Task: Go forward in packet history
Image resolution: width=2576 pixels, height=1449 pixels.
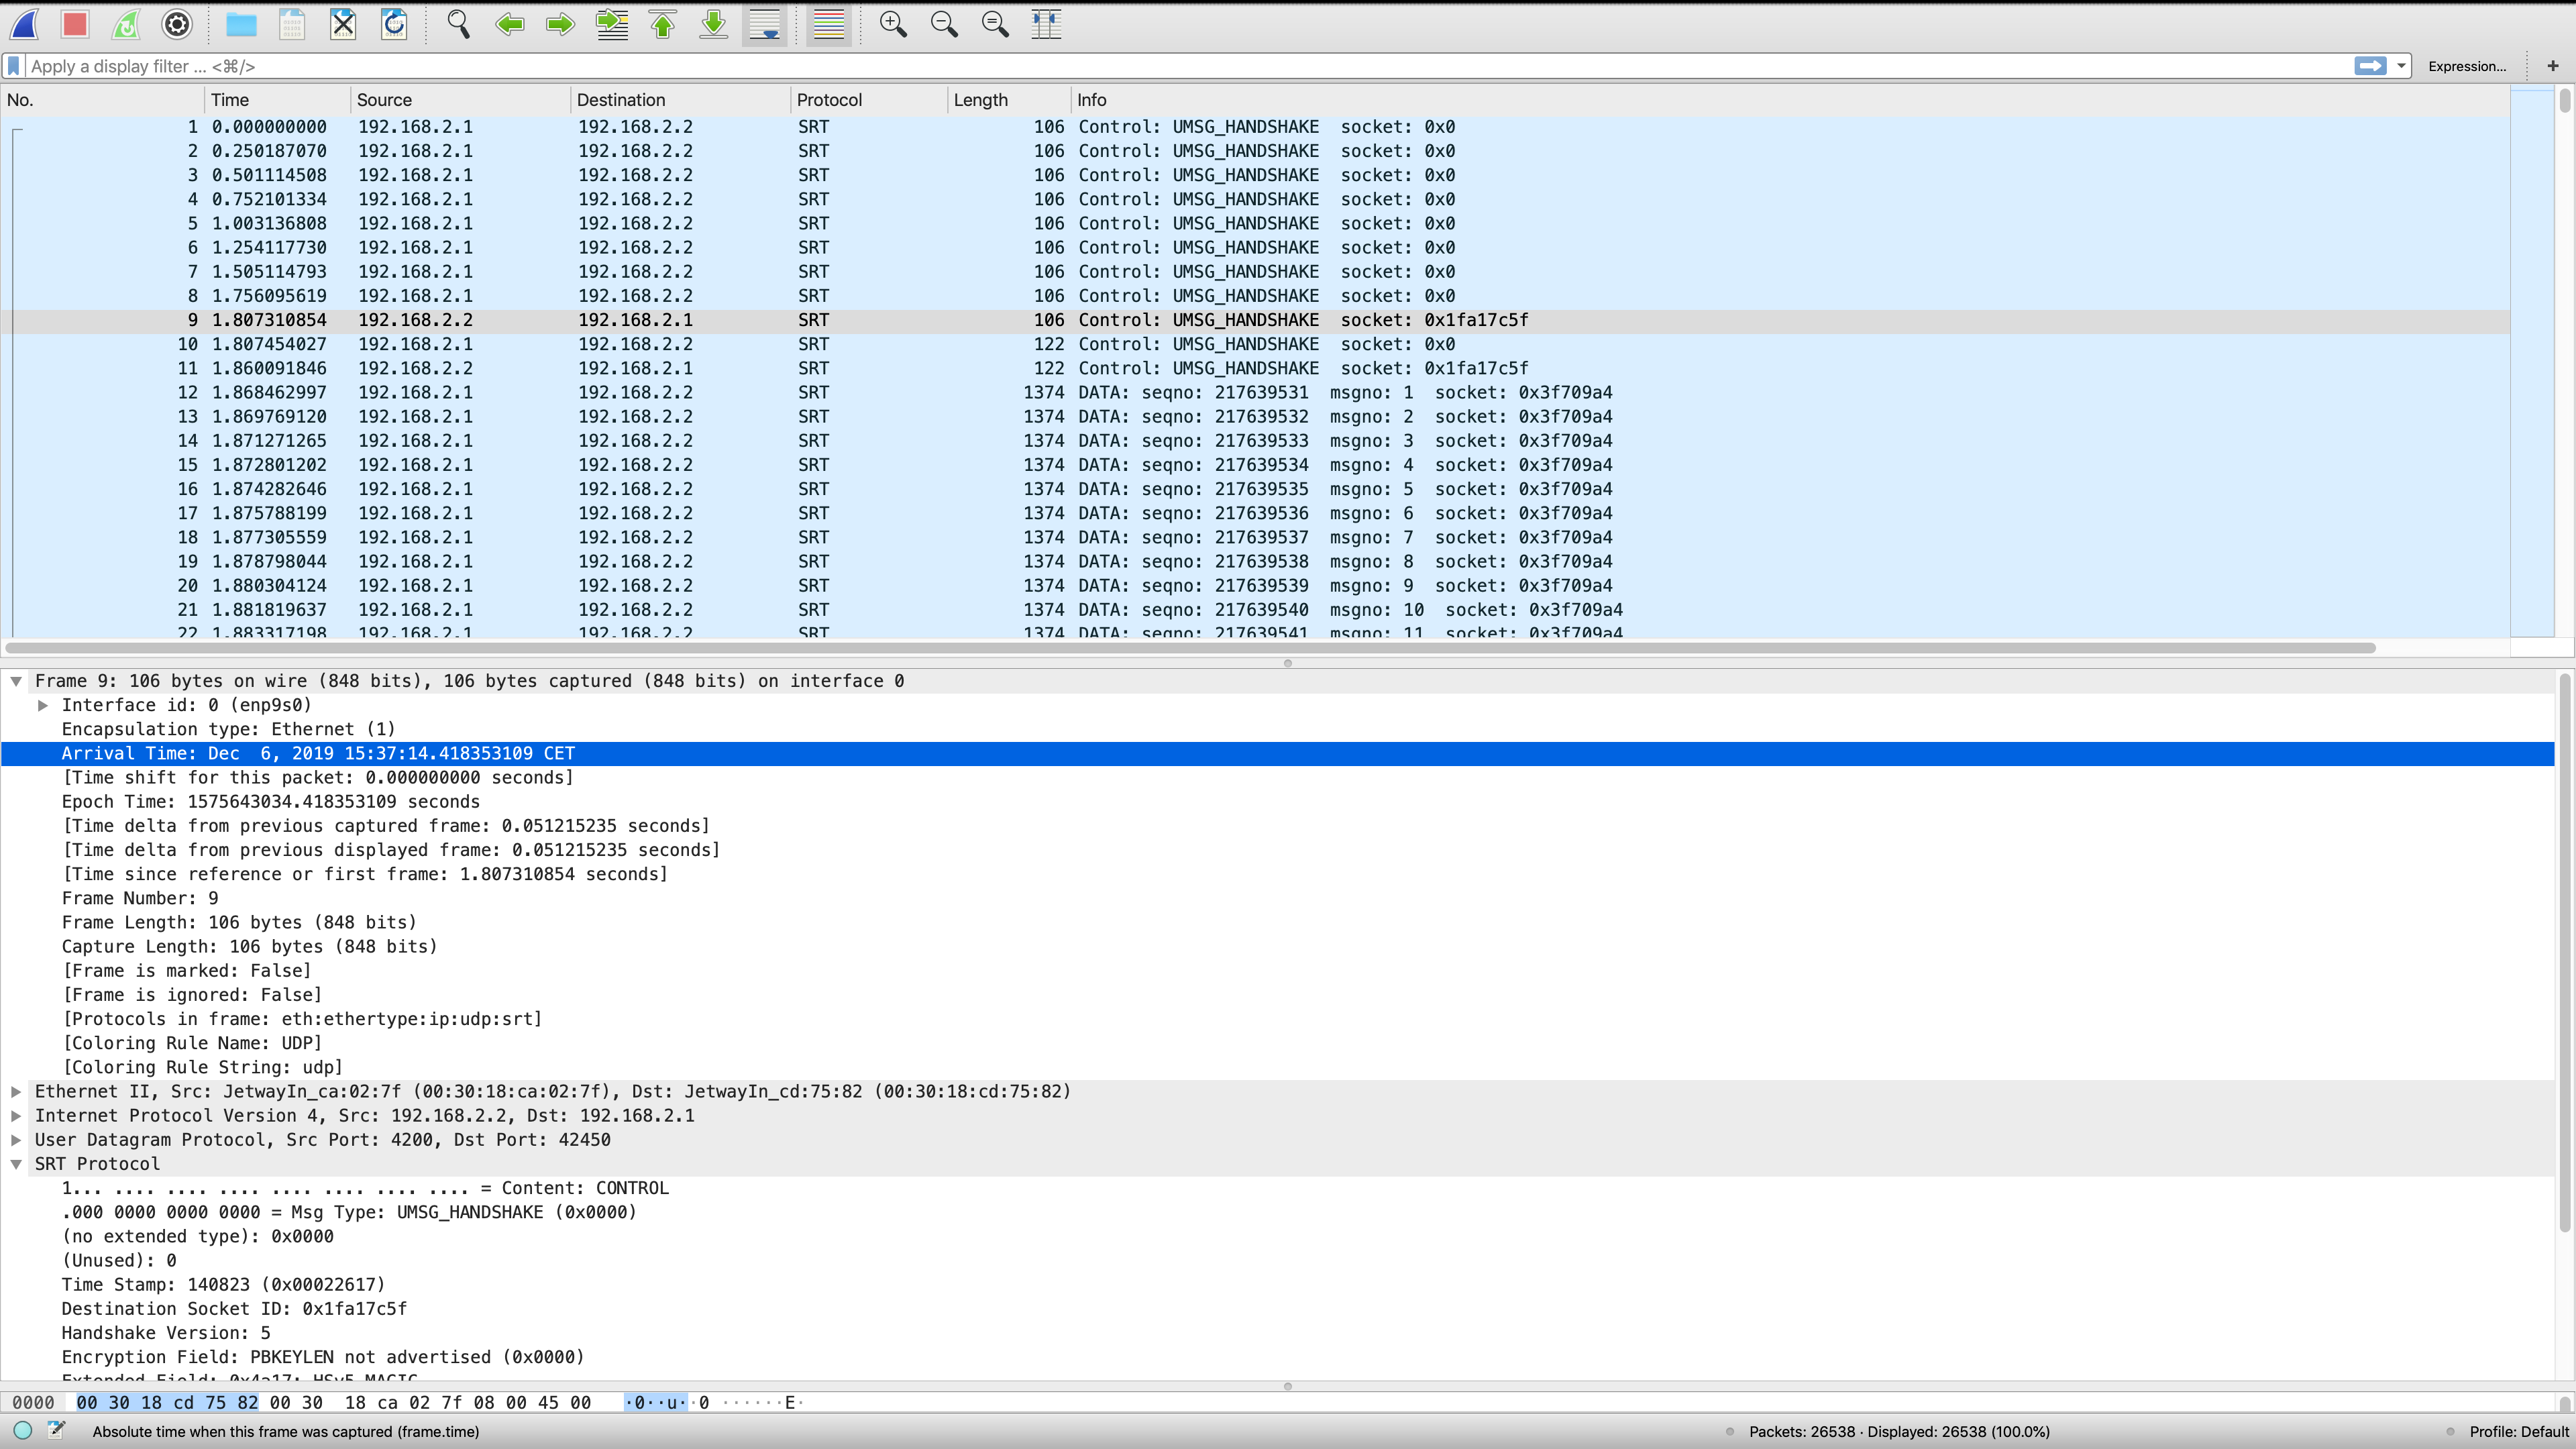Action: [x=561, y=24]
